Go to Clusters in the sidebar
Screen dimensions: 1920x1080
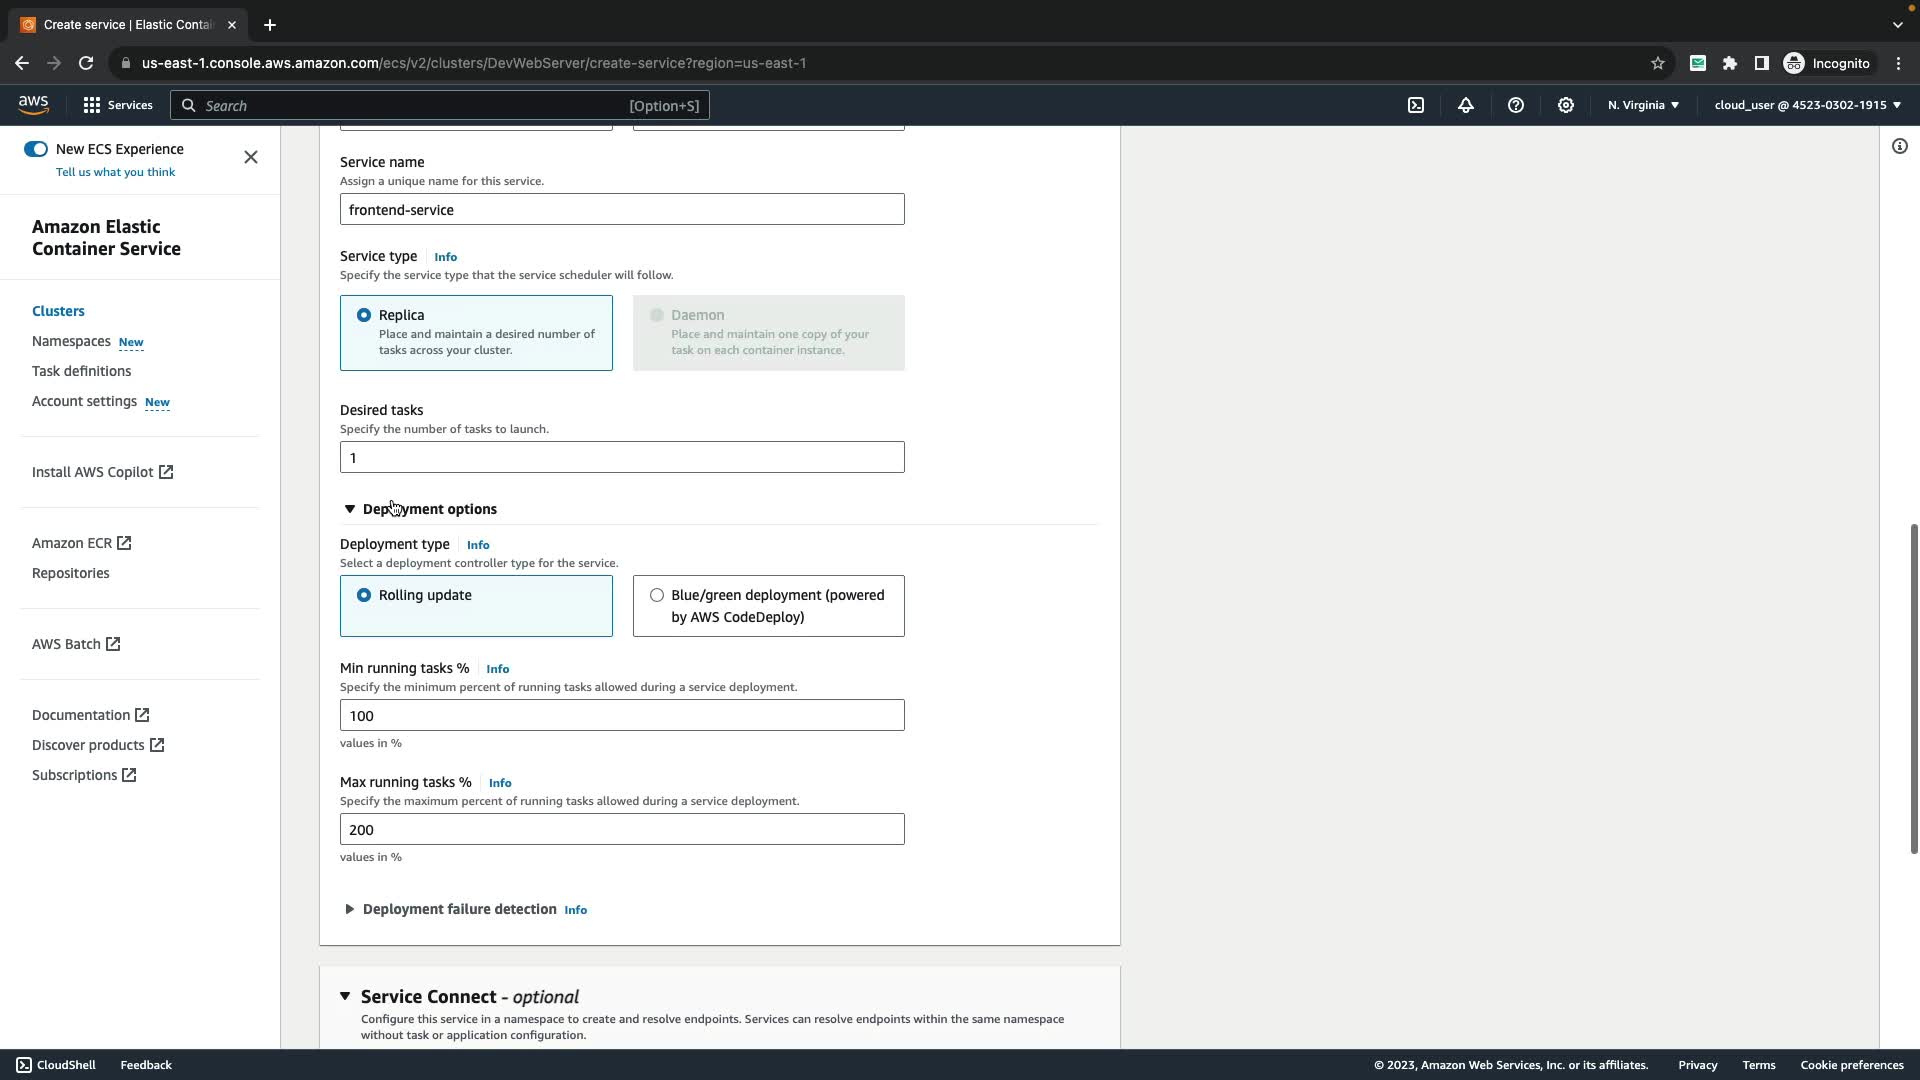(58, 311)
